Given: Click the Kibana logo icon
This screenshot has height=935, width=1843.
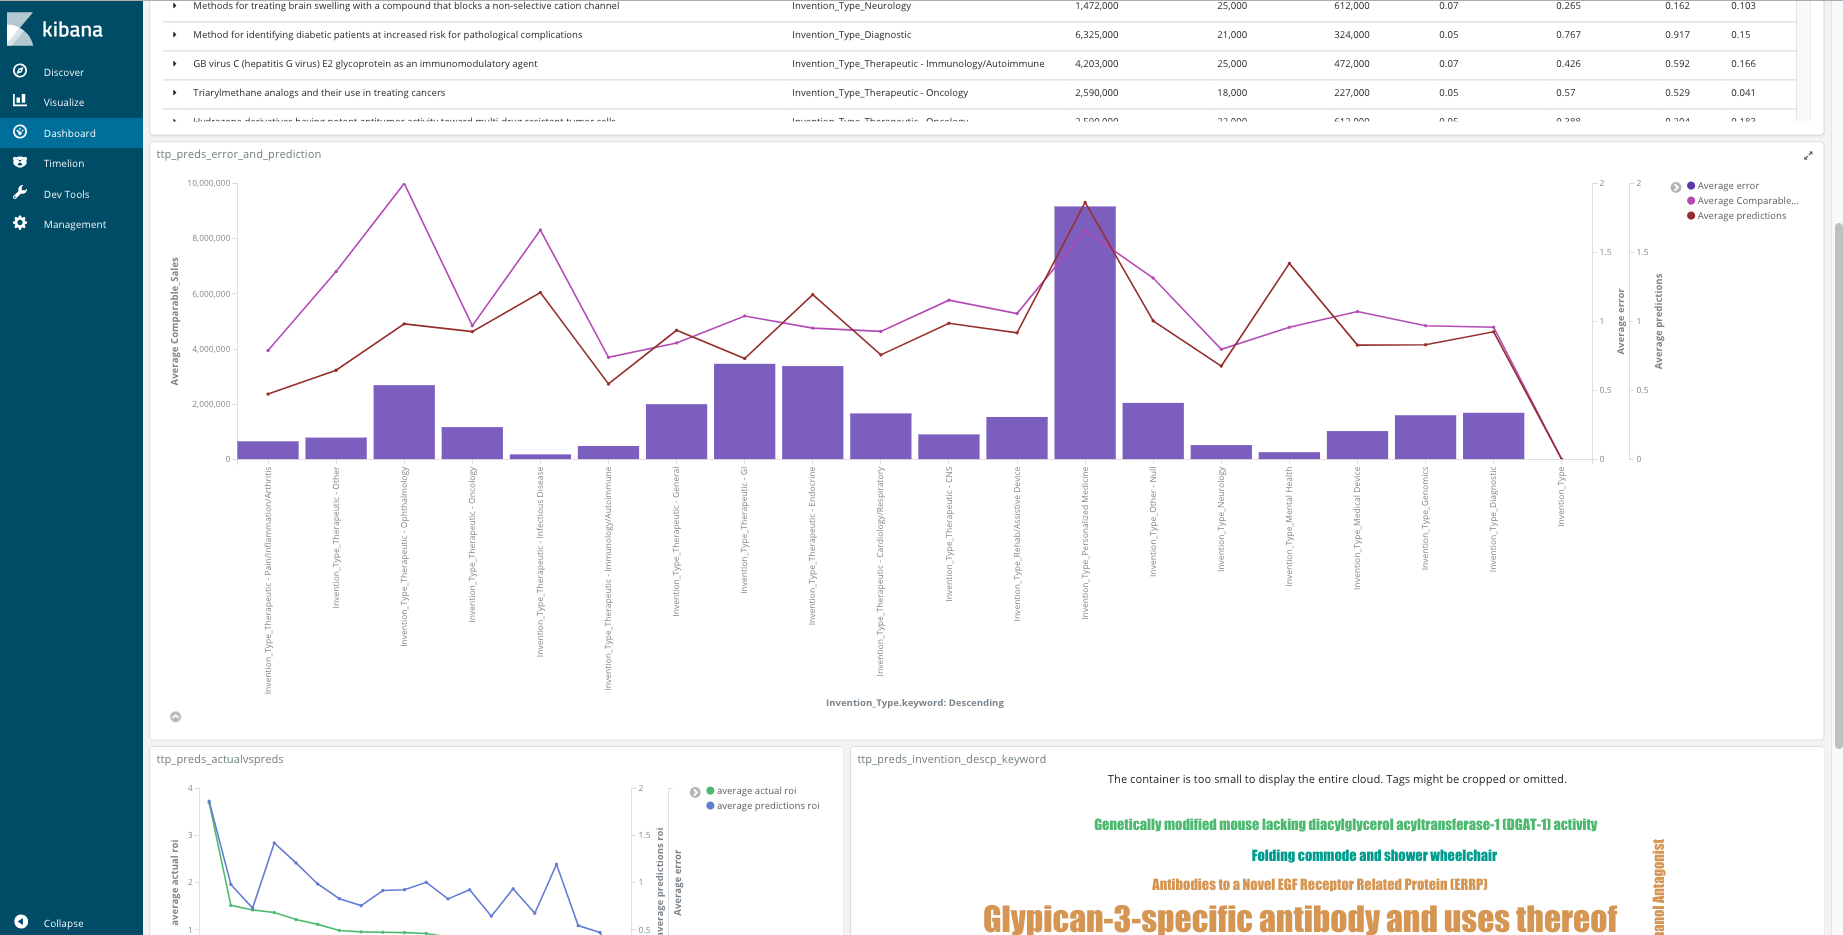Looking at the screenshot, I should point(21,29).
